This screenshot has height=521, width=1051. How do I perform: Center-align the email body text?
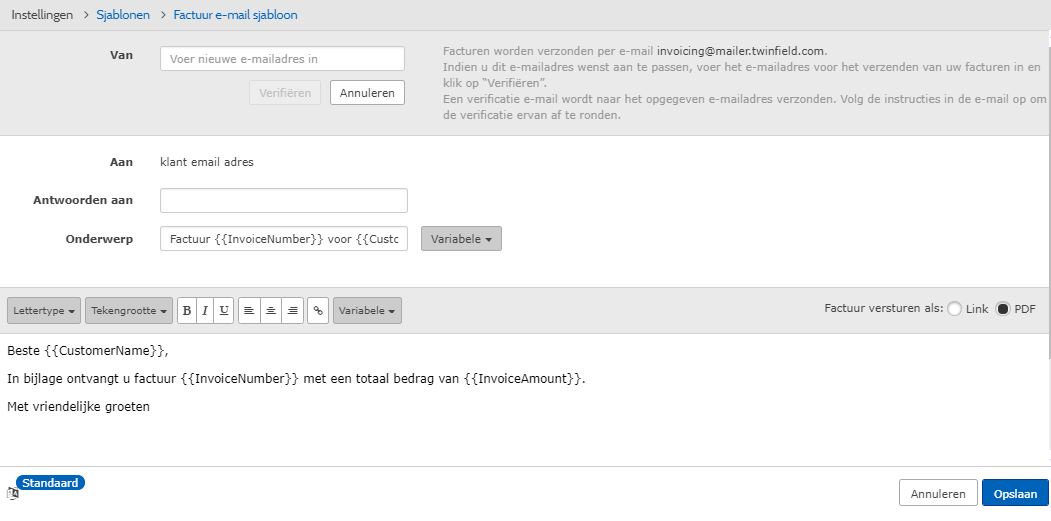pyautogui.click(x=271, y=311)
